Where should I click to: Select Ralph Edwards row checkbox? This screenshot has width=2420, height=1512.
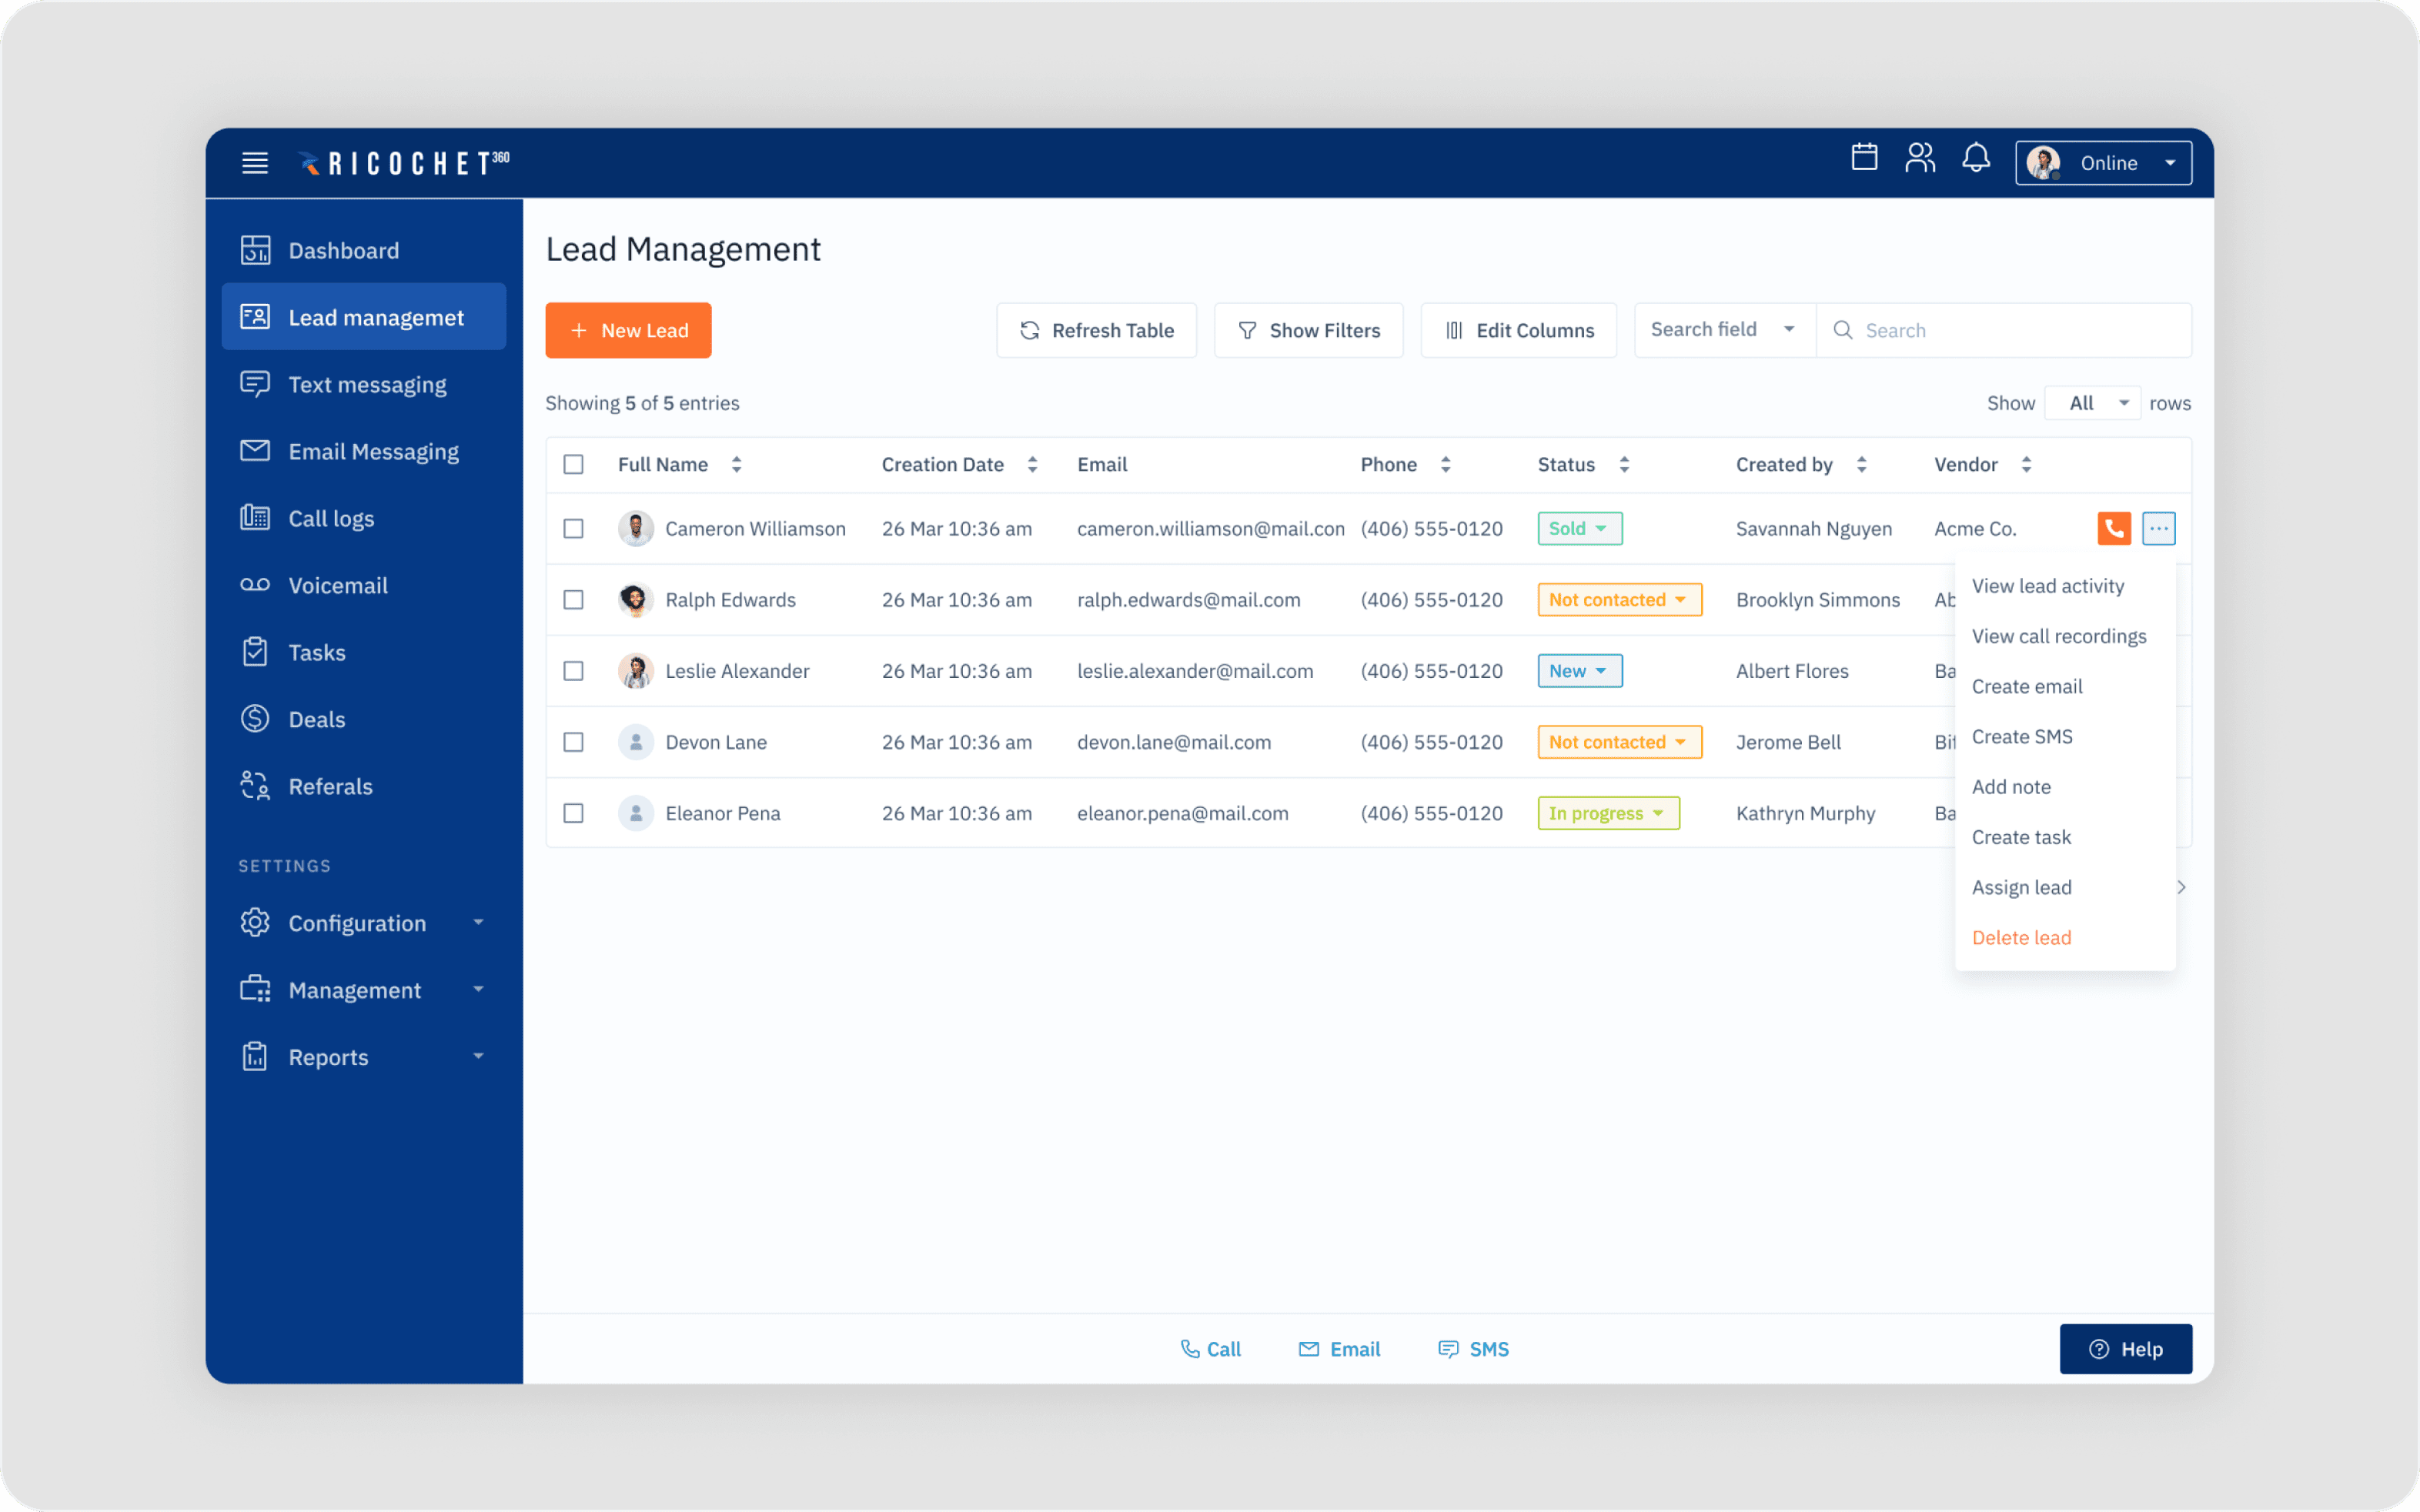[573, 600]
